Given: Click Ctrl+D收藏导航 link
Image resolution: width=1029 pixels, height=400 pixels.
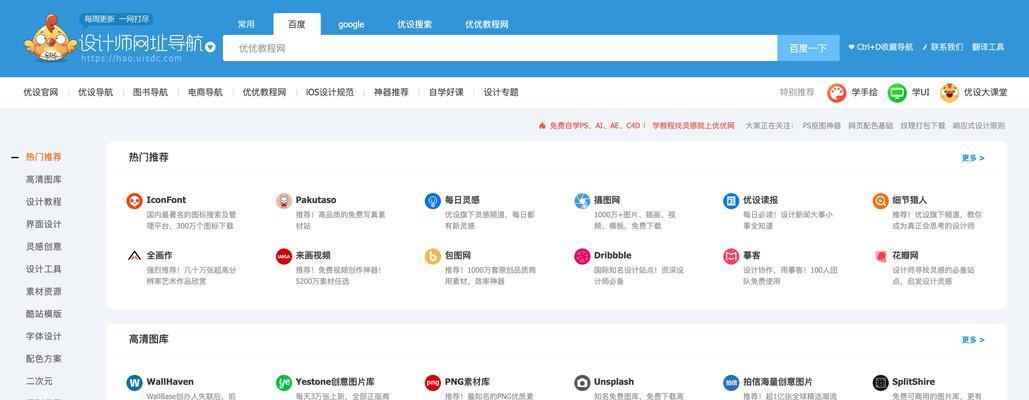Looking at the screenshot, I should tap(881, 47).
